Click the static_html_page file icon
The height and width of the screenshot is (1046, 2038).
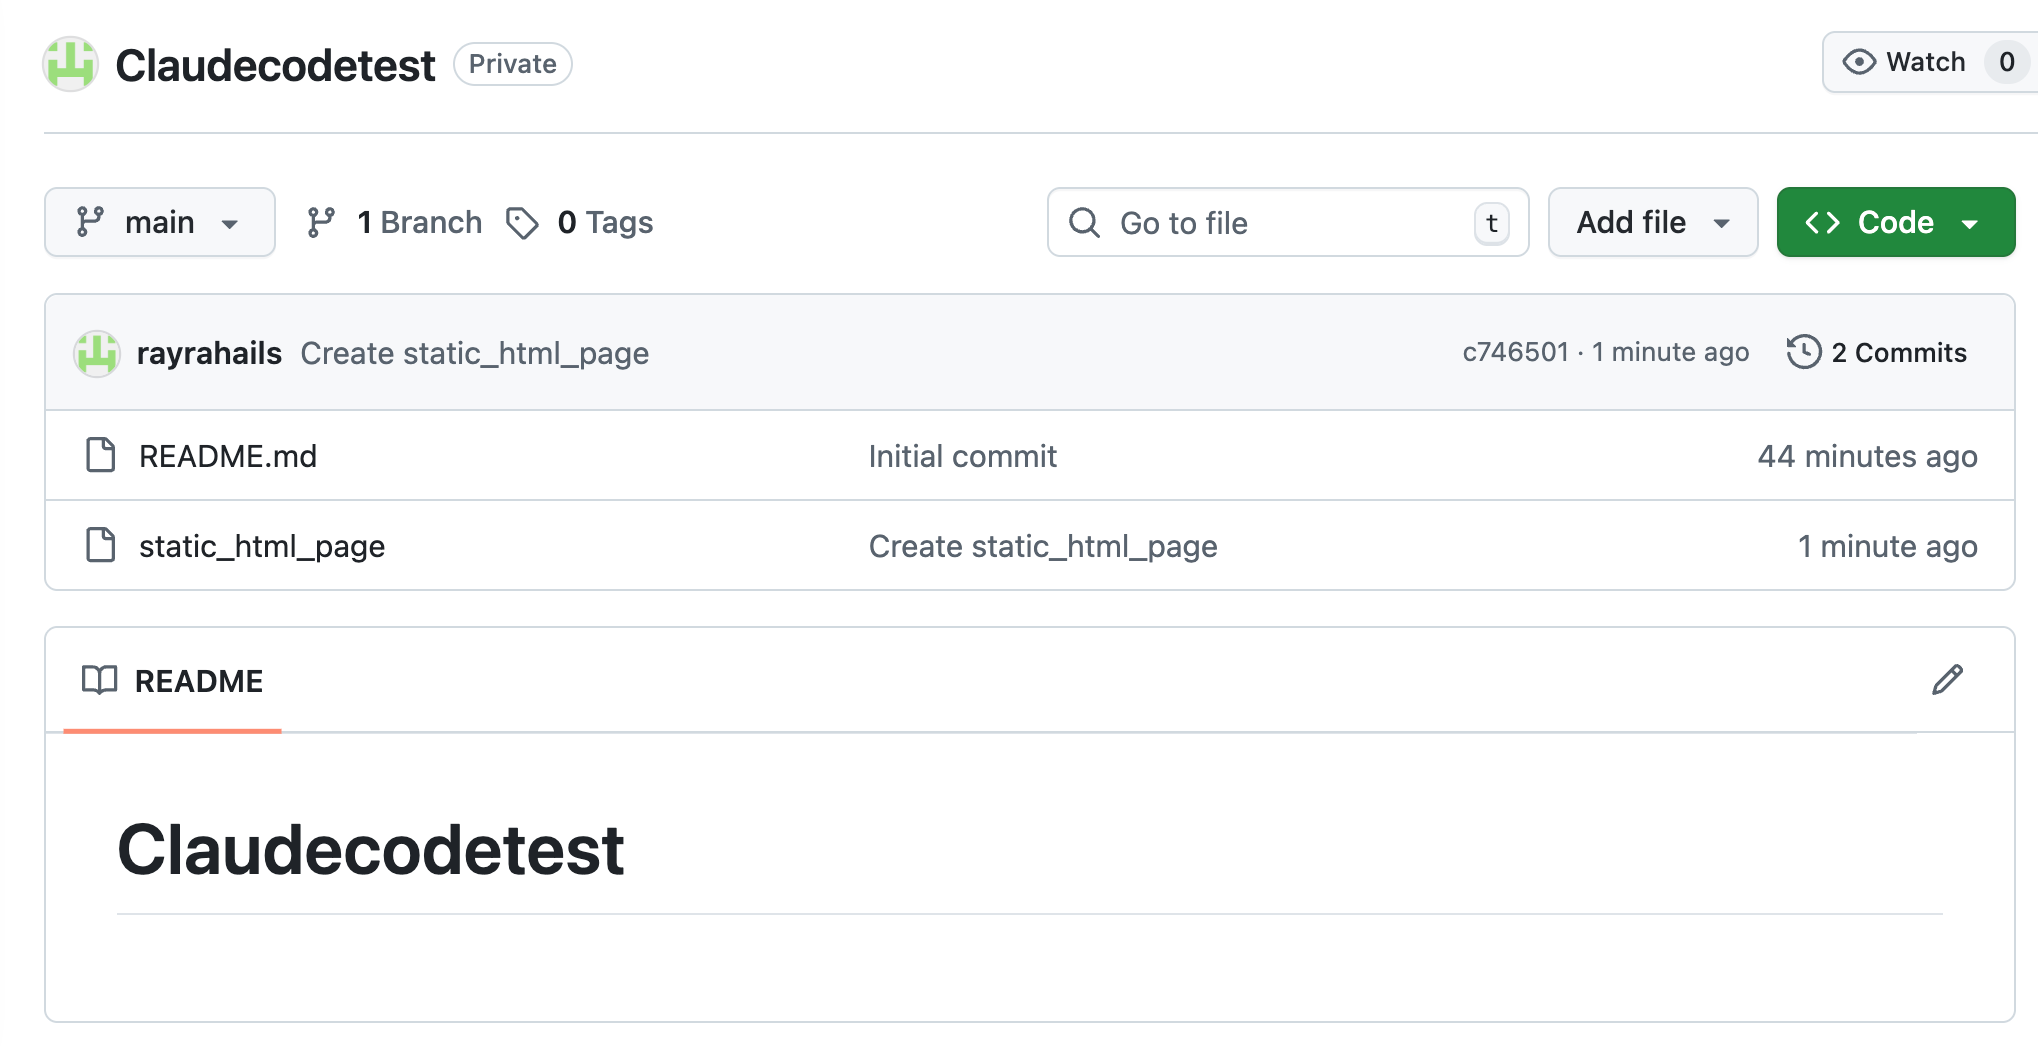click(x=101, y=546)
